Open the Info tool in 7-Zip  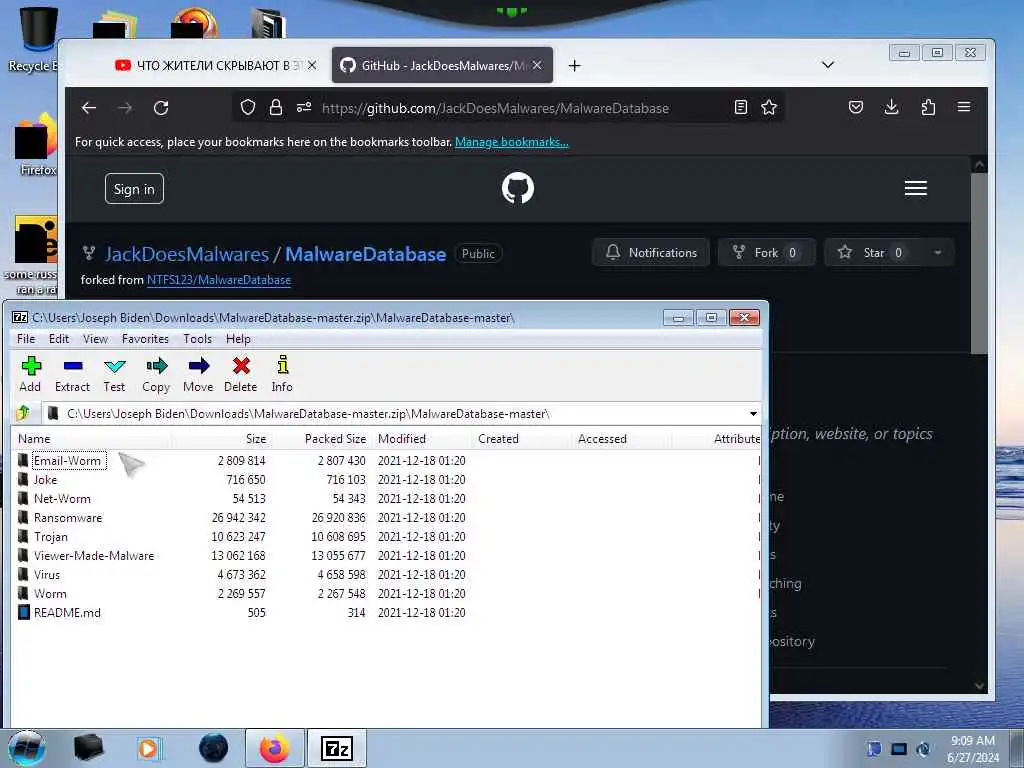click(282, 374)
